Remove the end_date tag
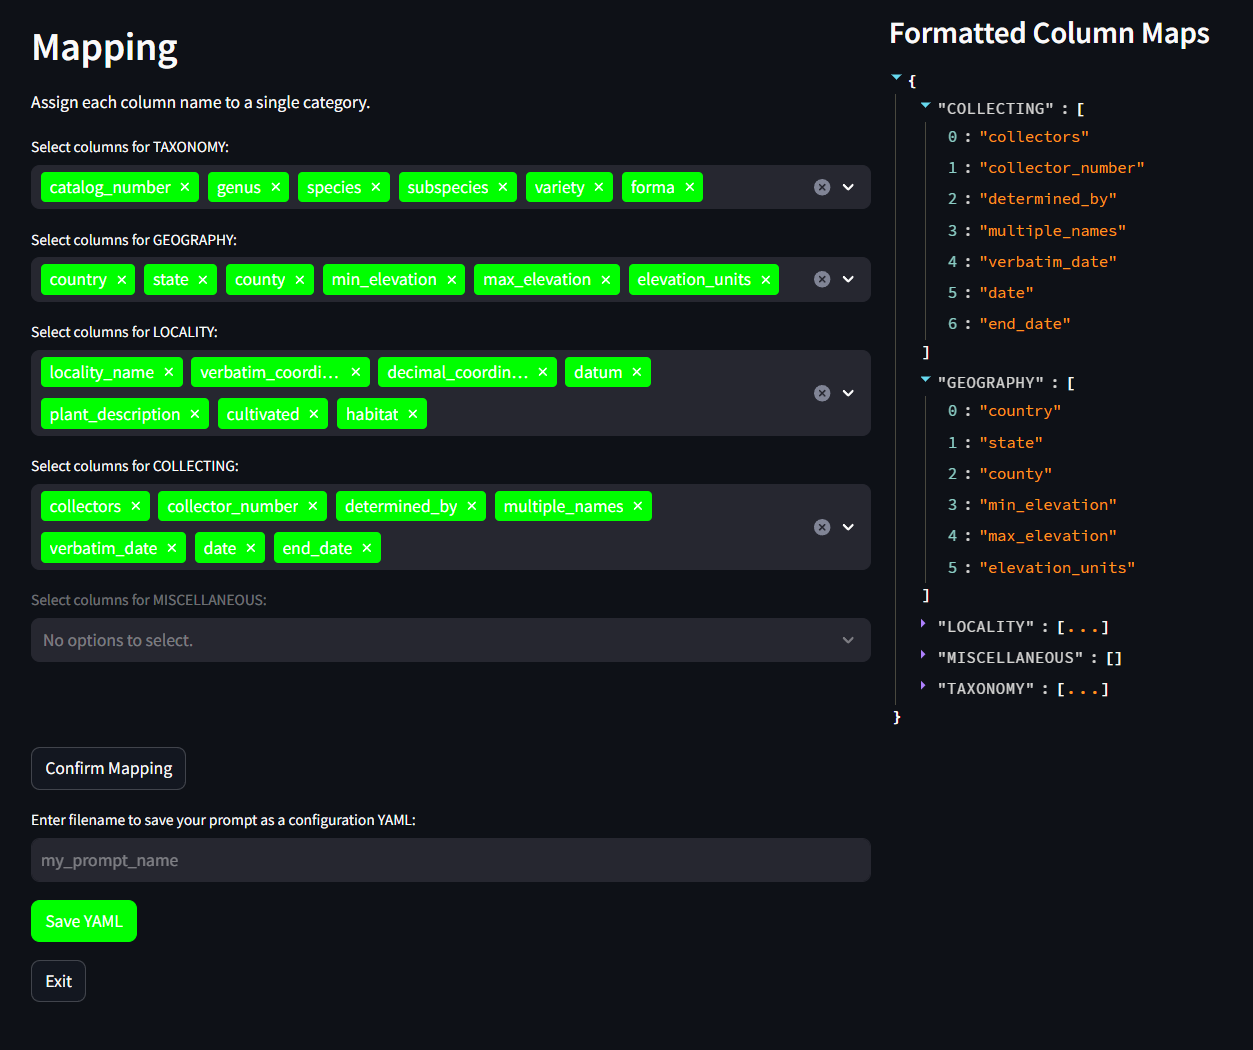Screen dimensions: 1253x1050 tap(367, 549)
